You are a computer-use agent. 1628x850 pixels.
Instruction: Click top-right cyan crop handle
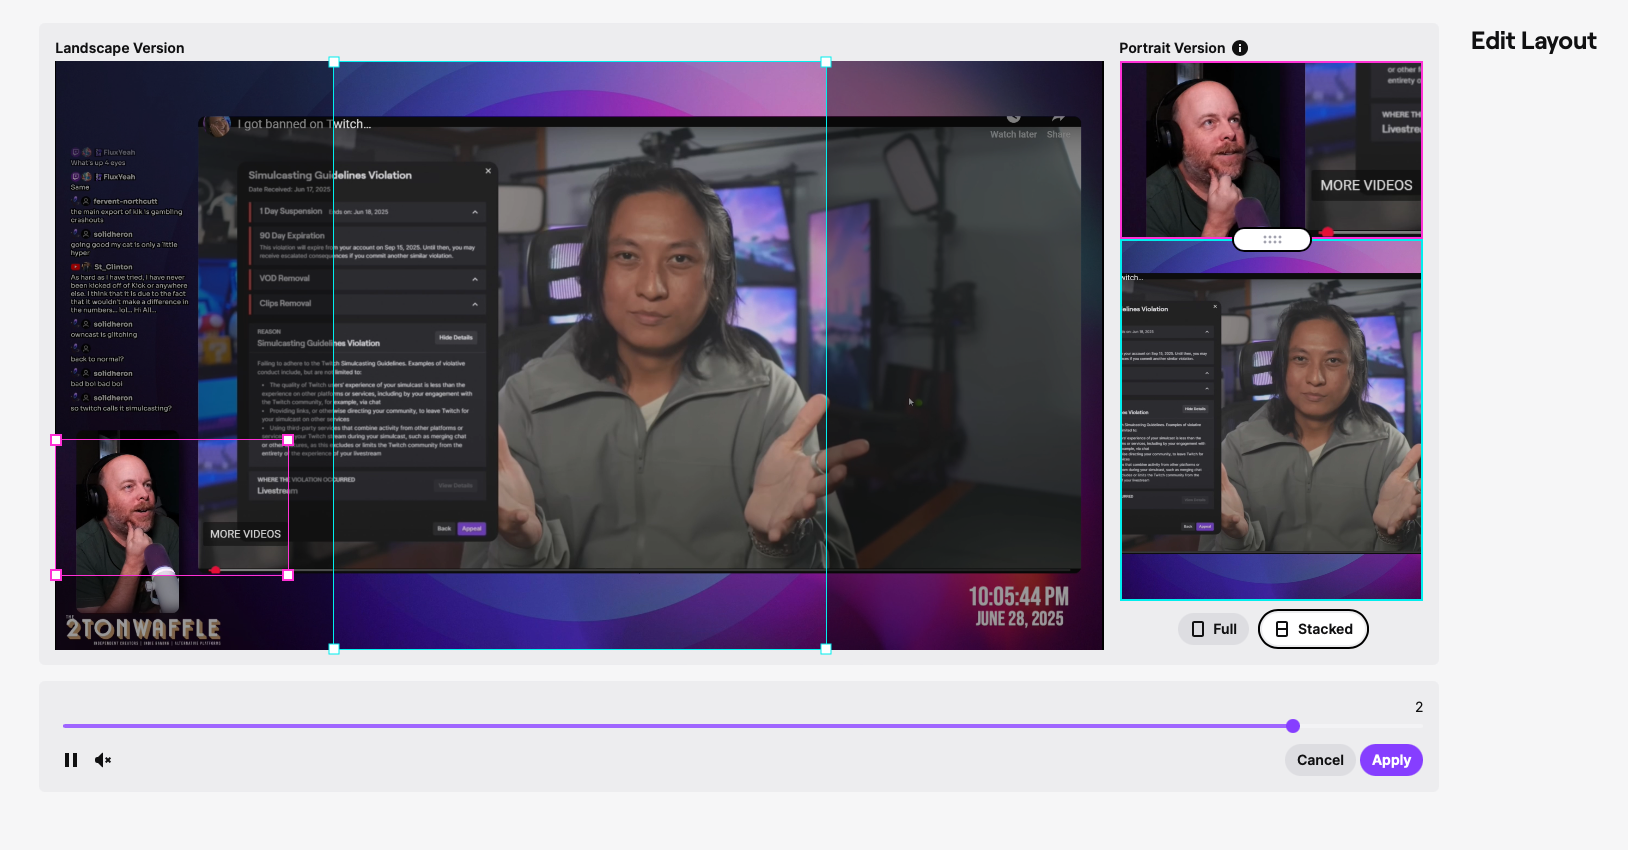pos(826,62)
